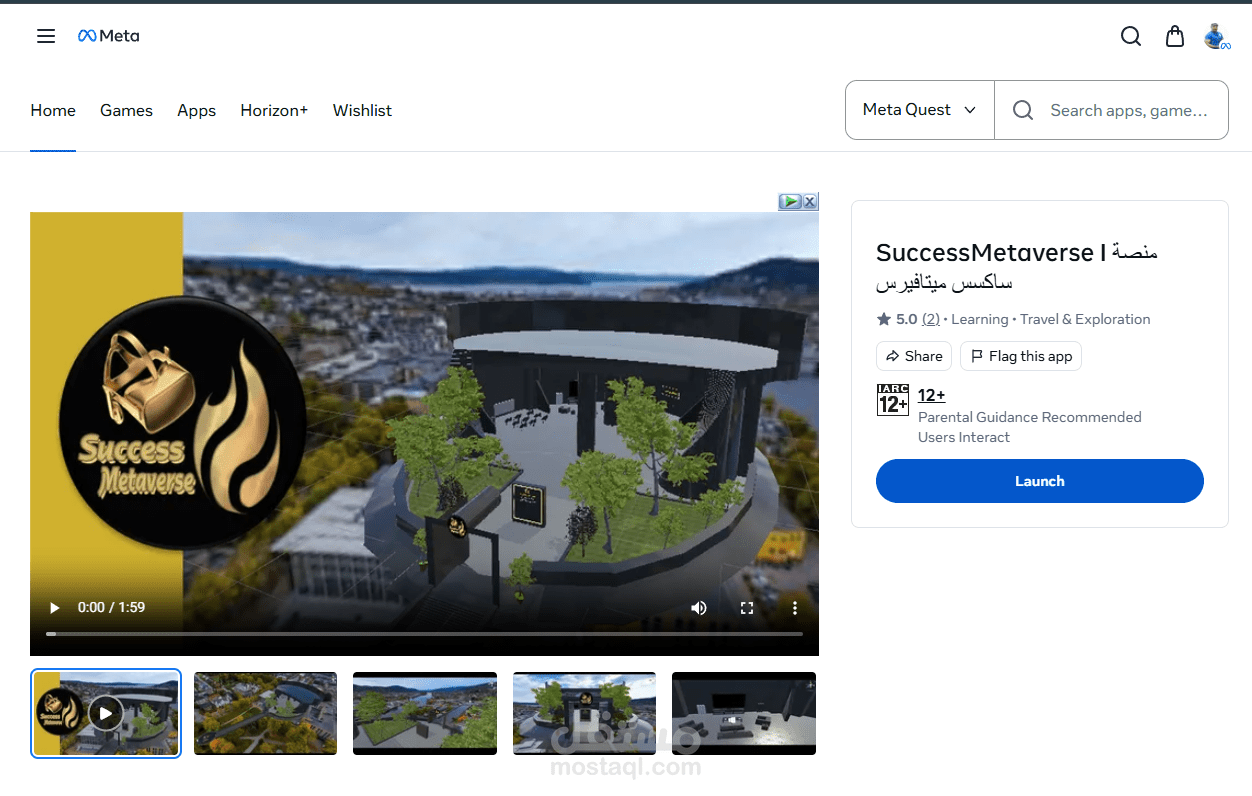Open the search magnifier in header
Screen dimensions: 1252x796
(x=1131, y=36)
